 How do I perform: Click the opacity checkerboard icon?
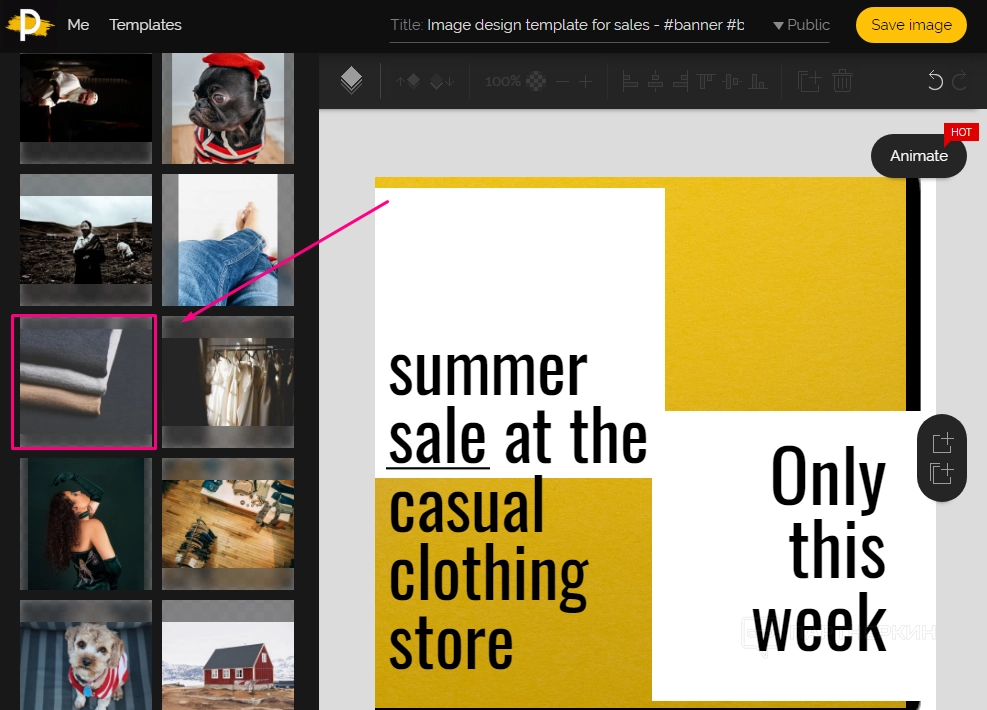[x=536, y=81]
